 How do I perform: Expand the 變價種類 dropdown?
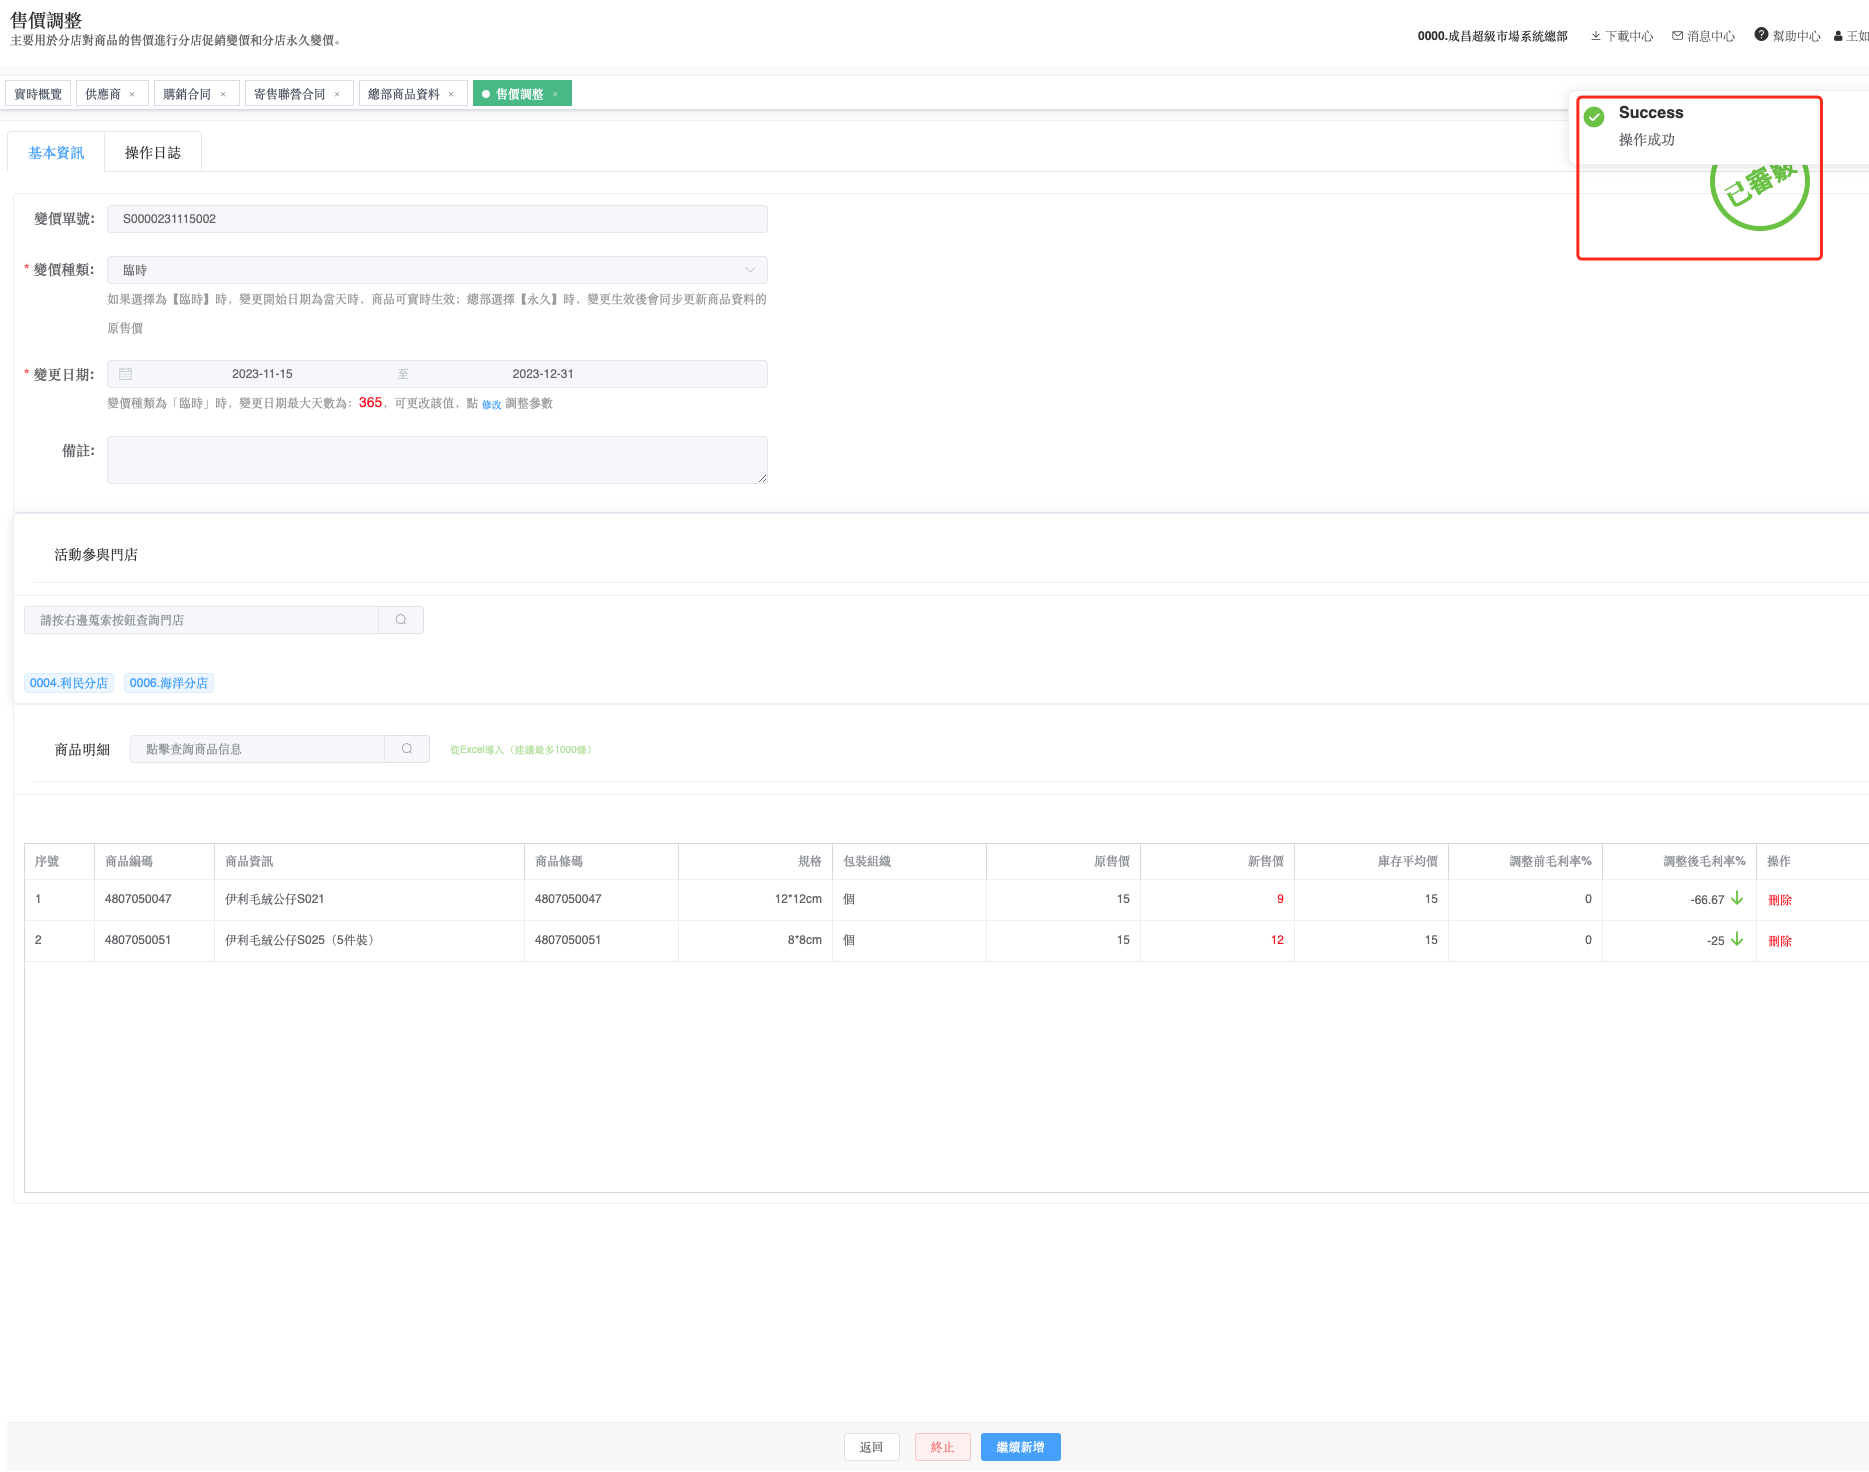click(750, 270)
